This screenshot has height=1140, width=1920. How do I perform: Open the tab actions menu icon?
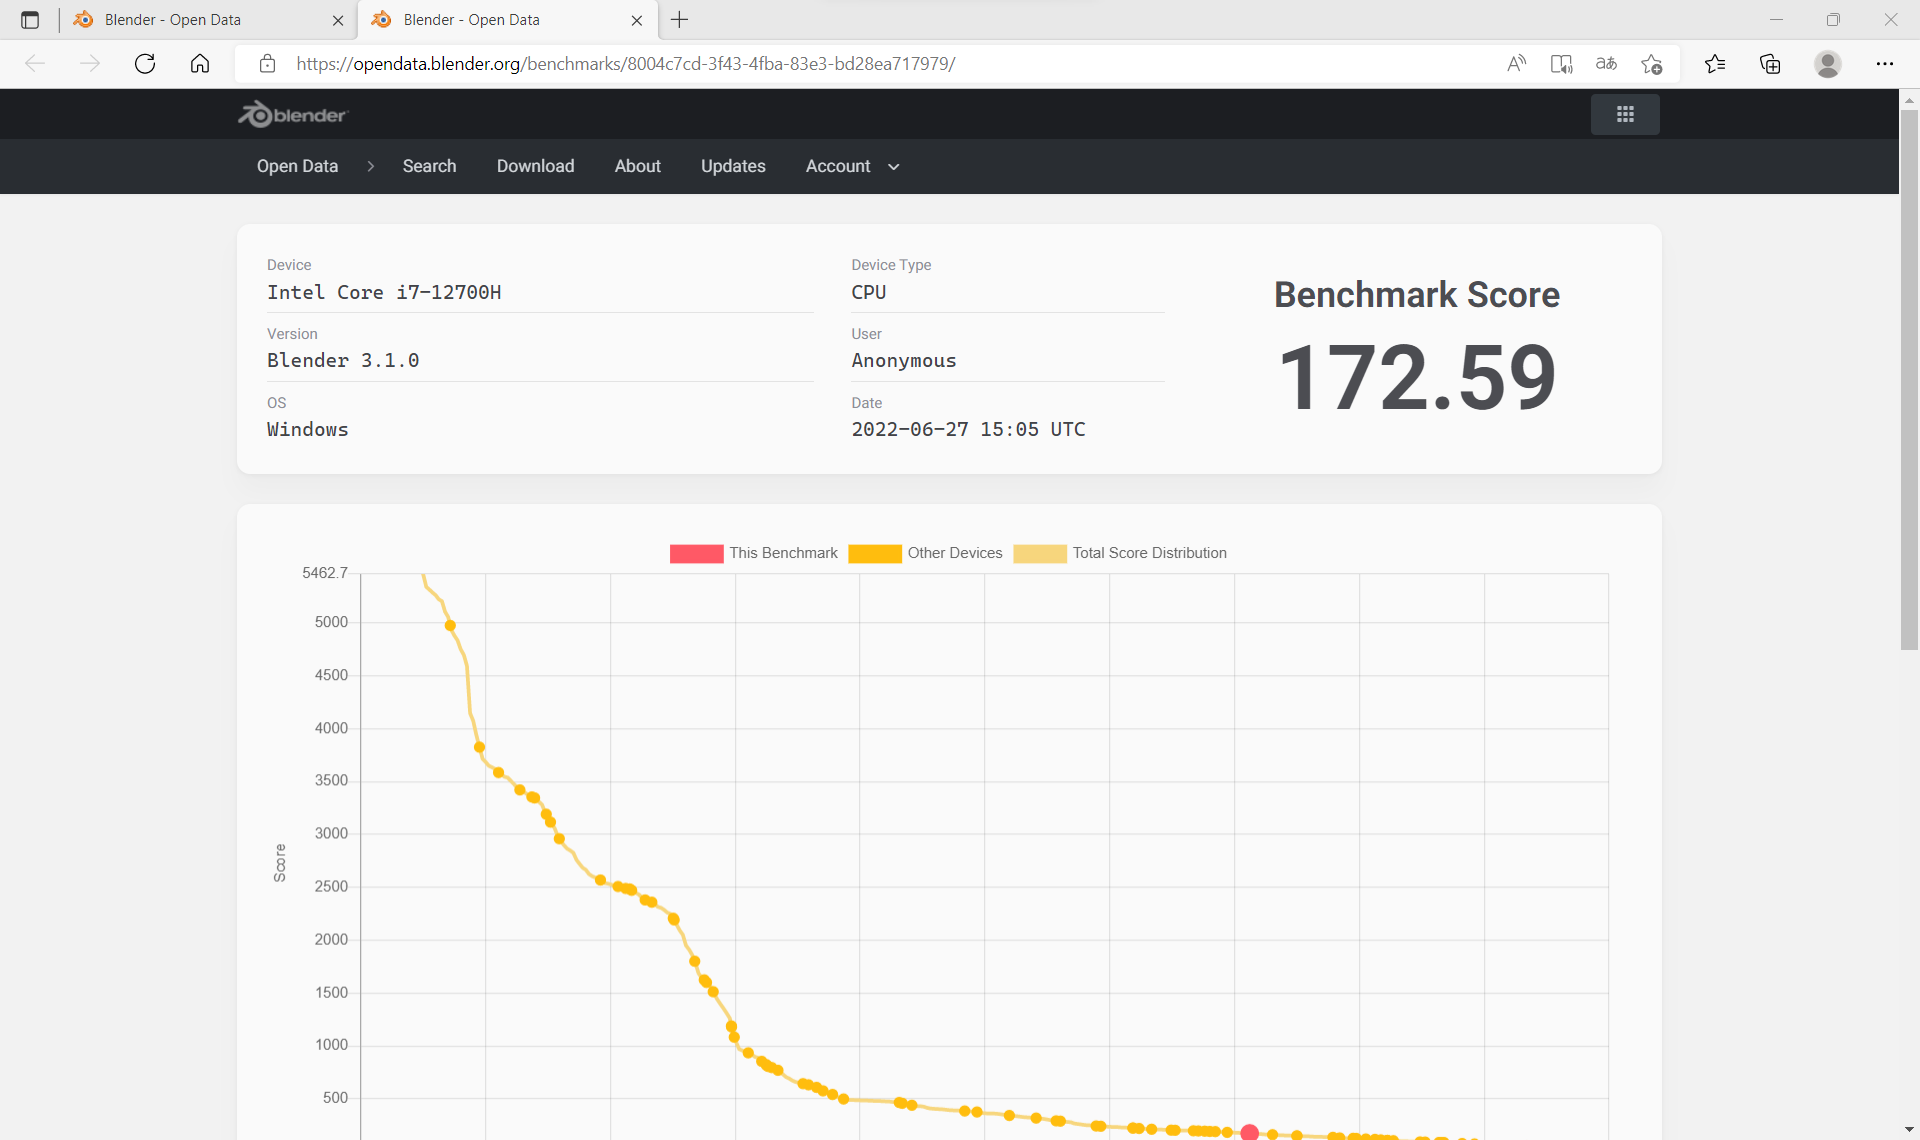click(x=30, y=20)
